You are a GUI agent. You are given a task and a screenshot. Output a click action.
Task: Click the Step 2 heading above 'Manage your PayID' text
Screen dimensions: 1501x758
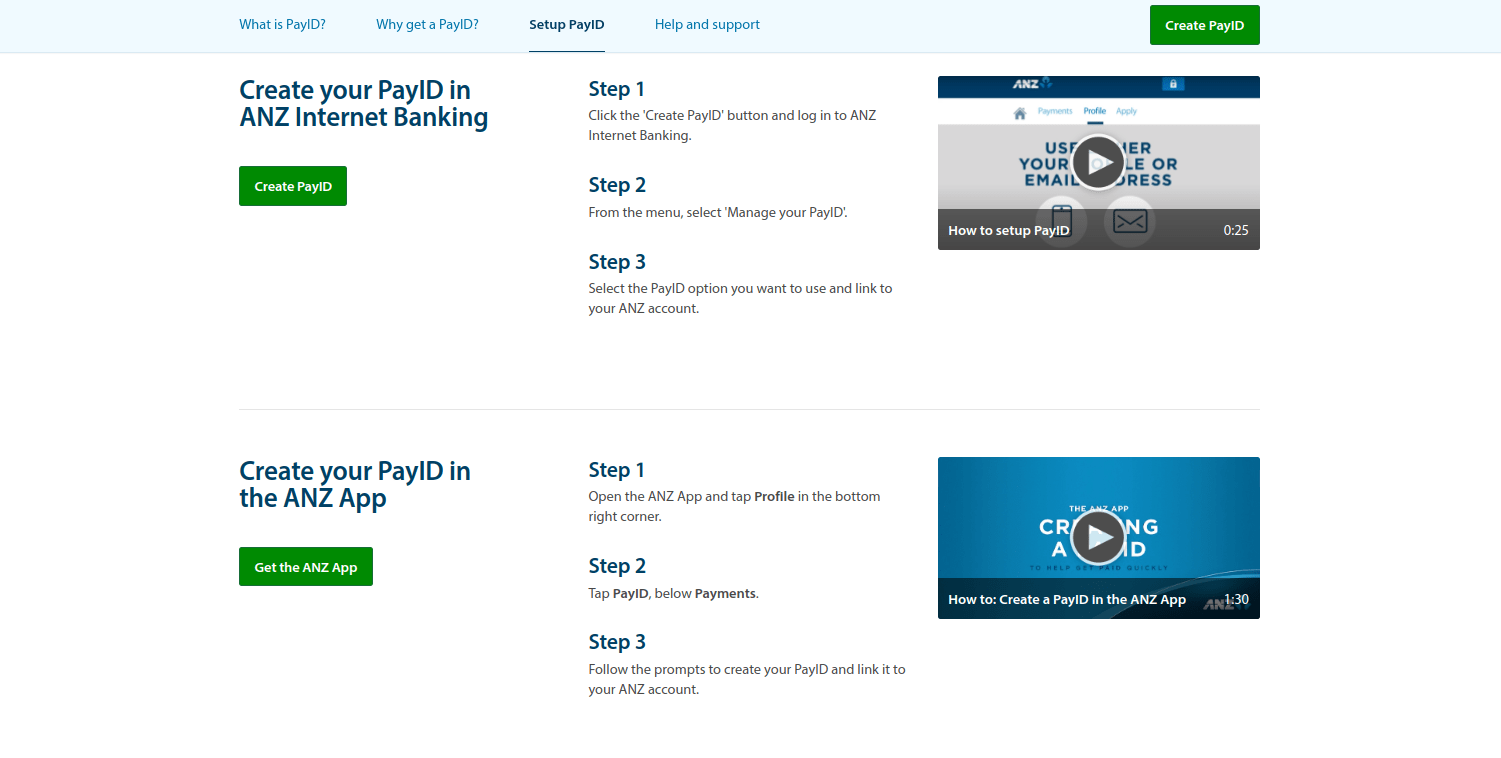coord(617,185)
